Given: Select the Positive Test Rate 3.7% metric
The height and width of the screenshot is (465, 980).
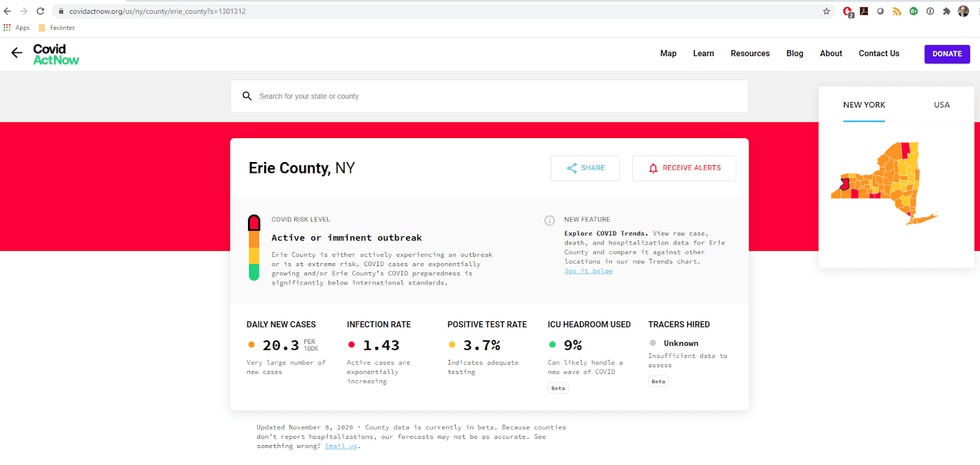Looking at the screenshot, I should (487, 348).
